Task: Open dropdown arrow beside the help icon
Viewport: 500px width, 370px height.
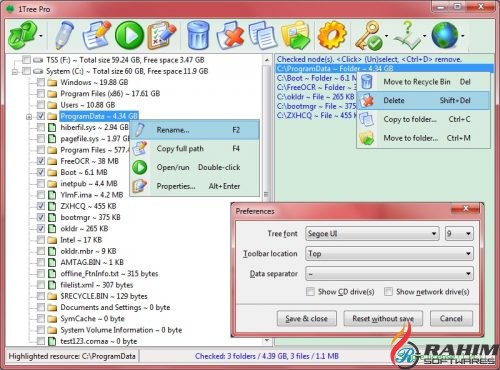Action: [x=425, y=36]
